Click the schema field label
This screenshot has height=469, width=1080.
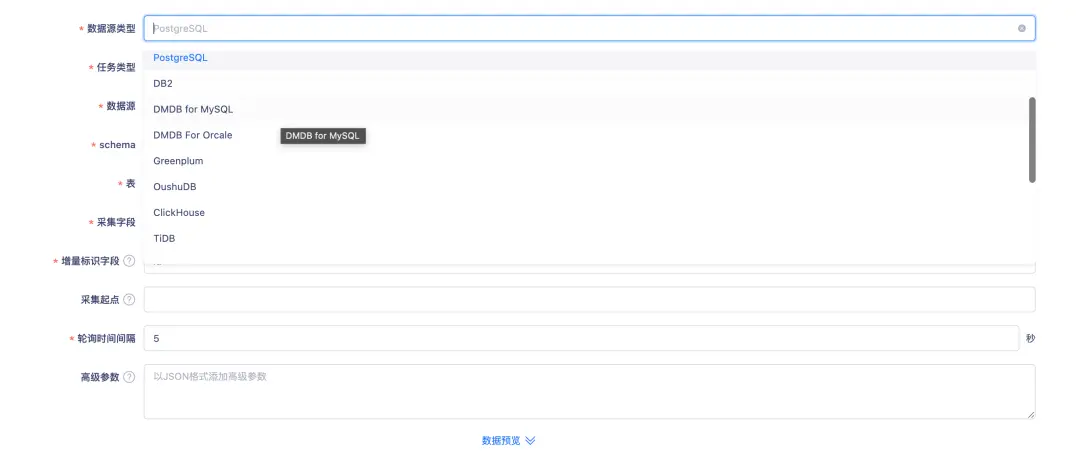pos(118,145)
